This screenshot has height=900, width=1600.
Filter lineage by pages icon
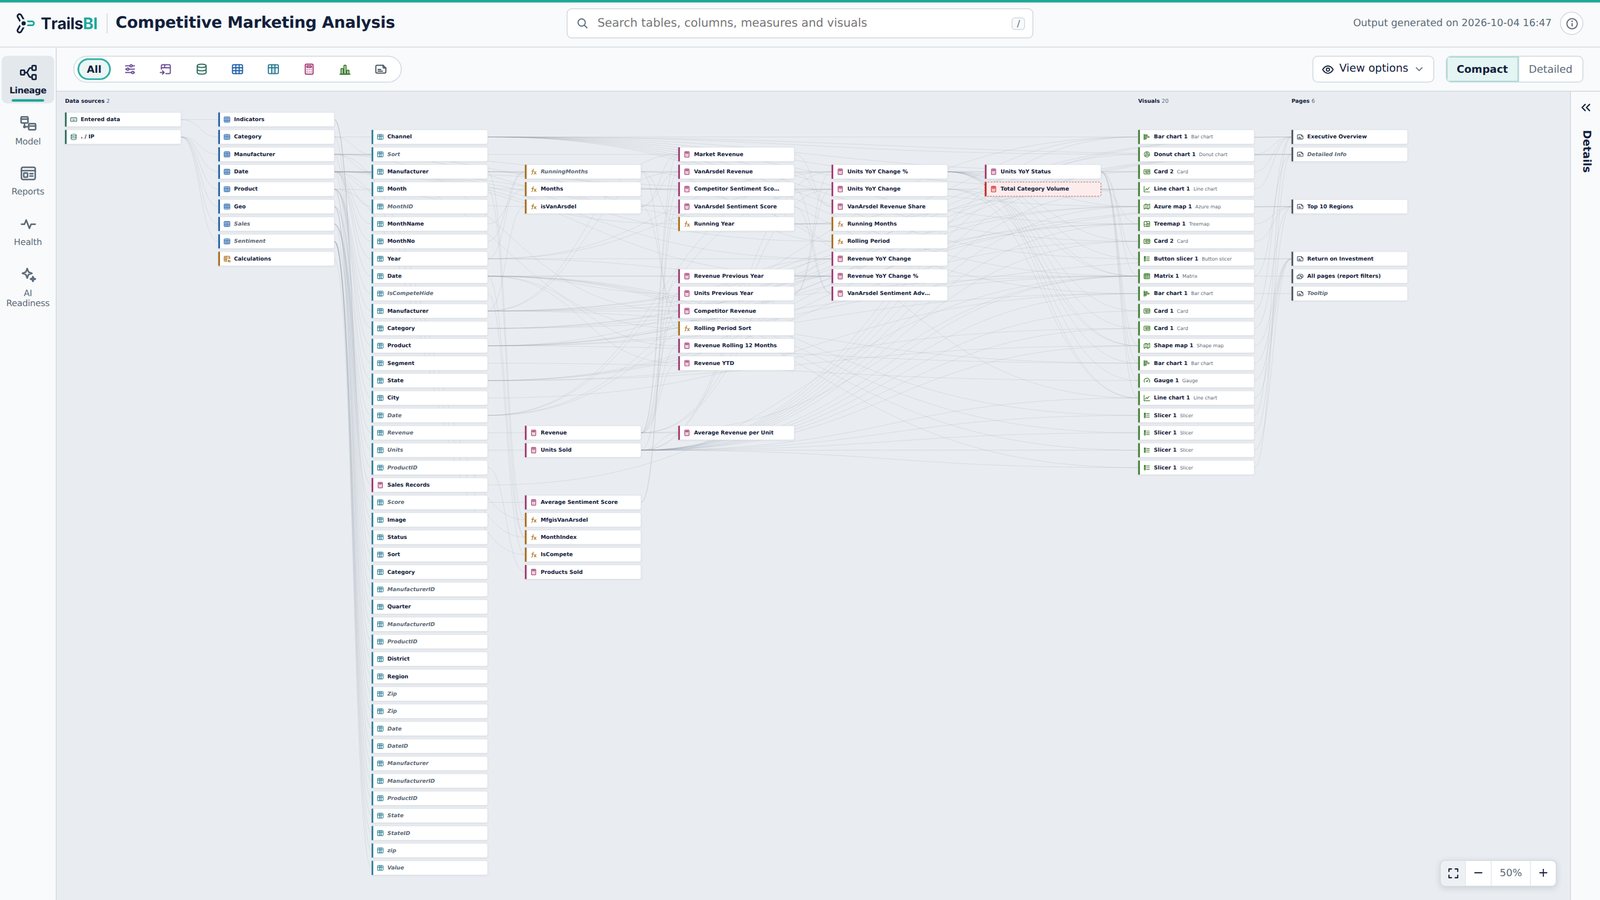pos(381,69)
